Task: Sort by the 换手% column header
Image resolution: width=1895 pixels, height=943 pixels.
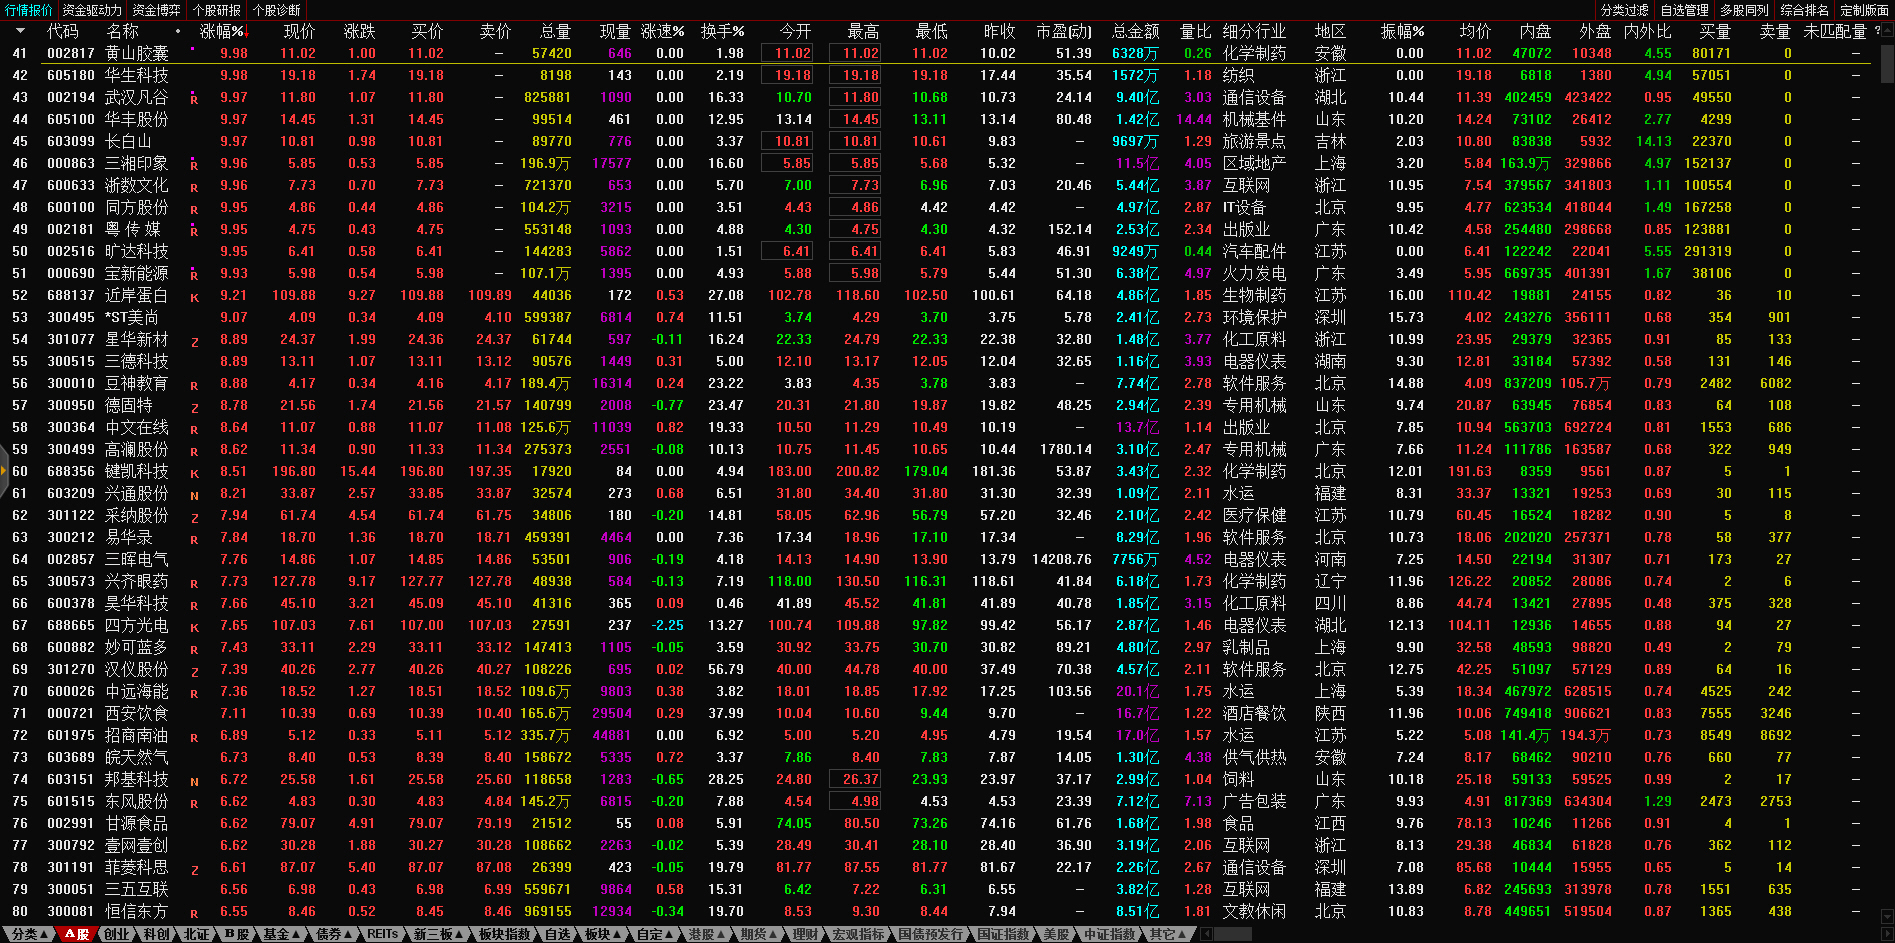Action: (721, 32)
